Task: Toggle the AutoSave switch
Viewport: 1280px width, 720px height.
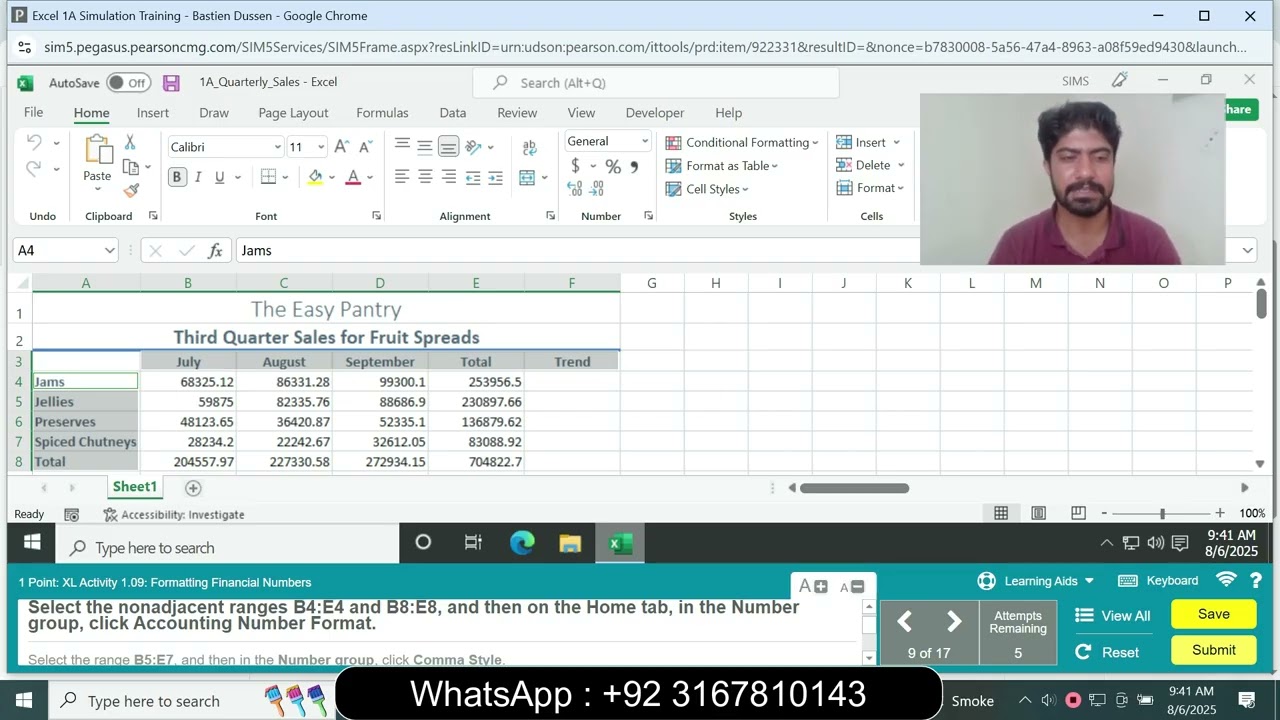Action: click(128, 83)
